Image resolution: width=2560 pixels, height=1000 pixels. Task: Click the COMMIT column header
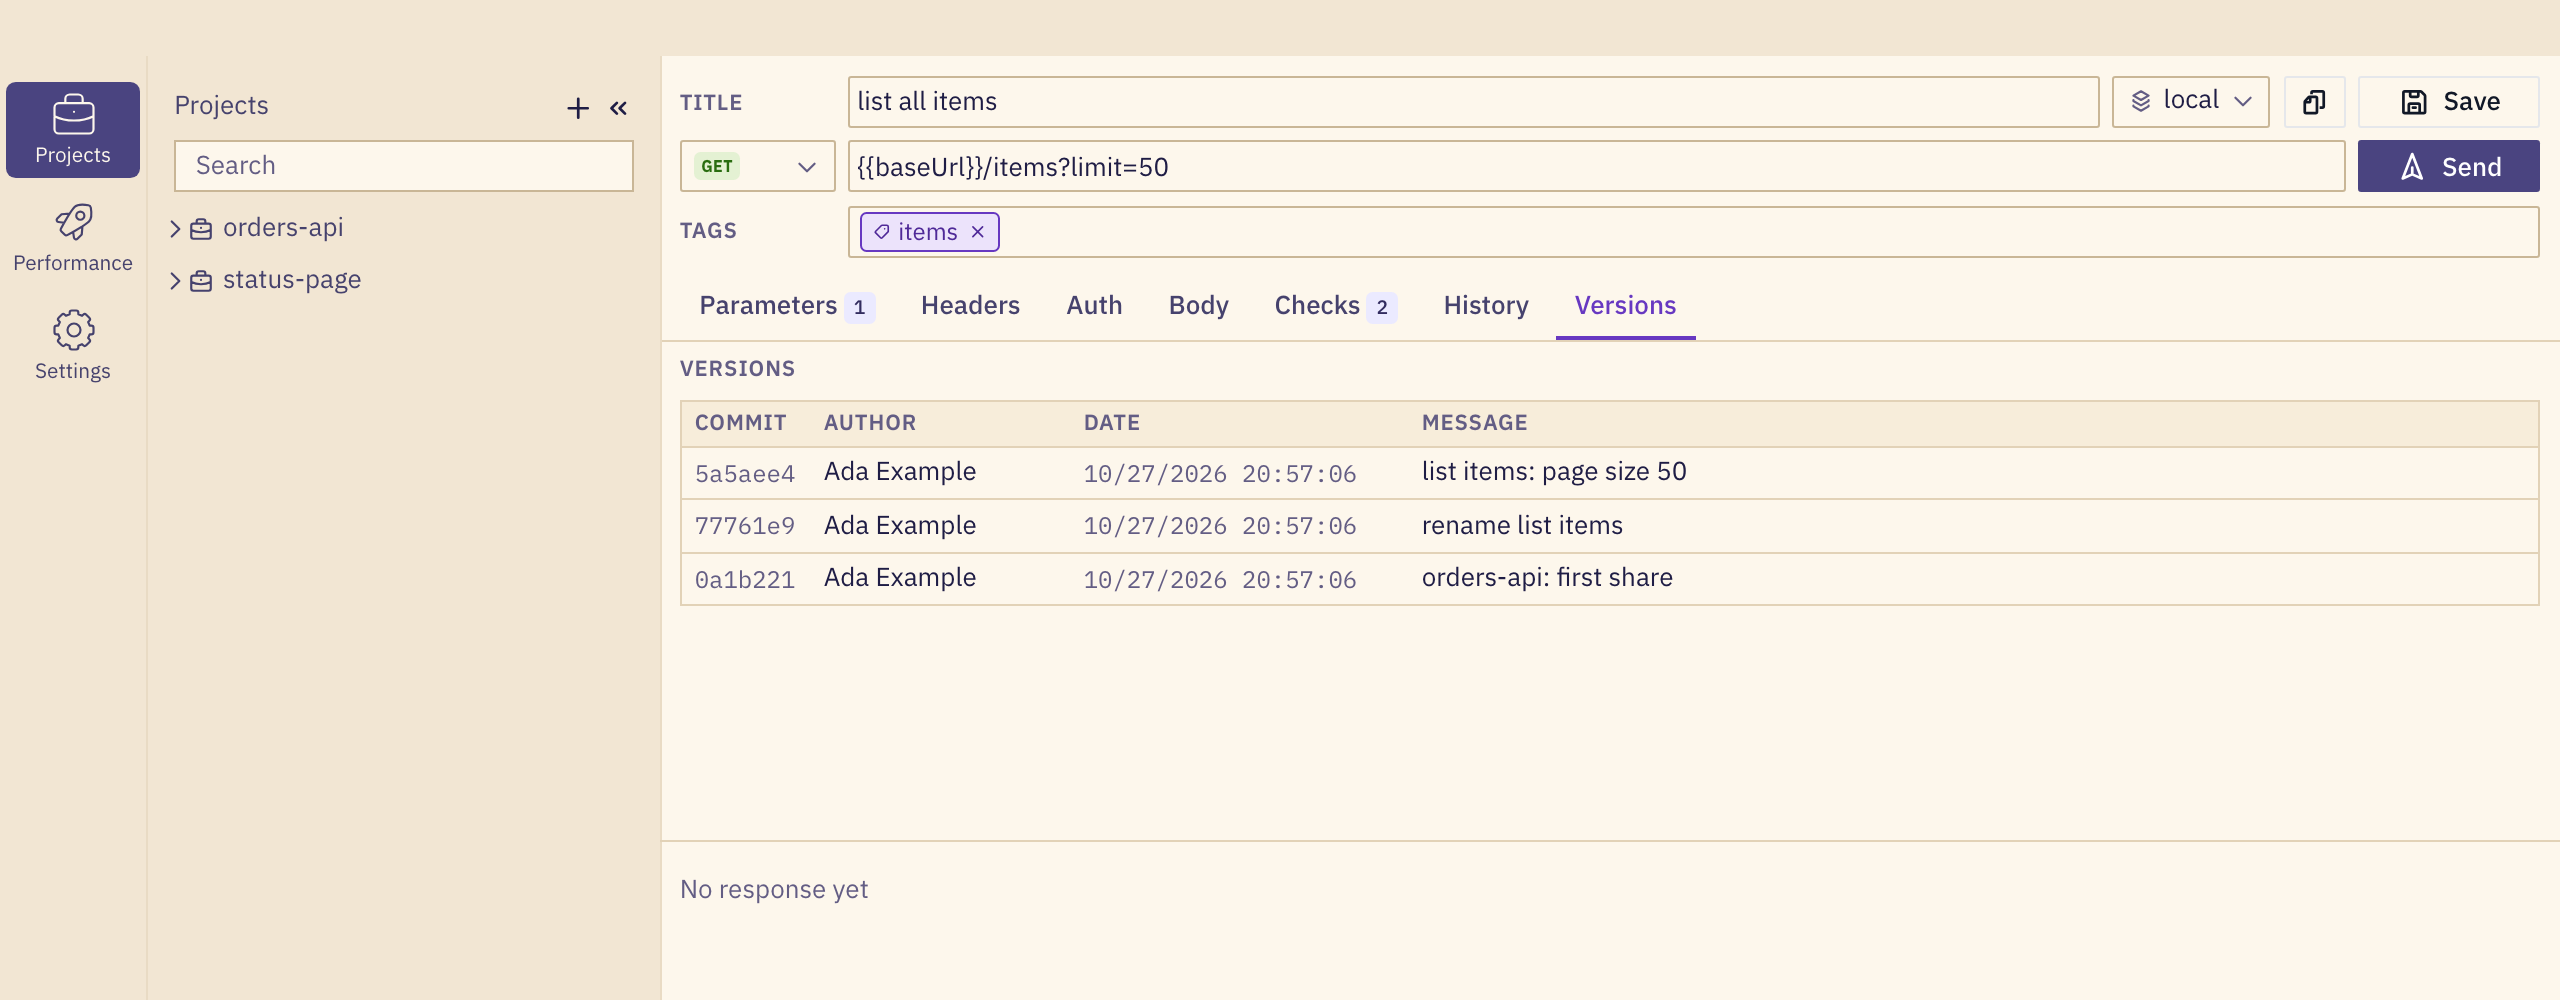[740, 423]
